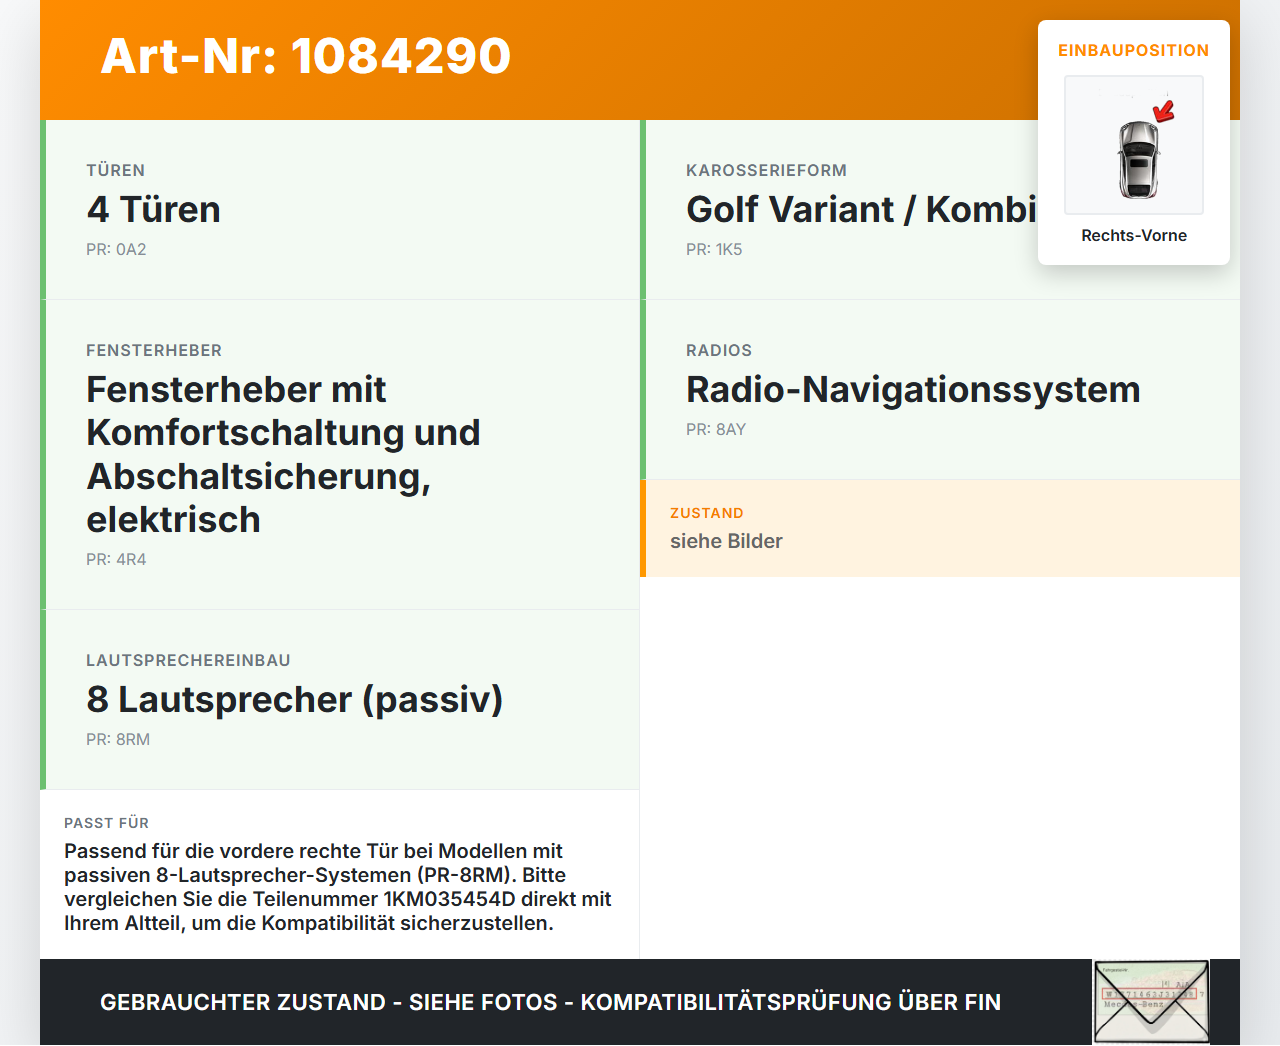Screen dimensions: 1280x1046
Task: Click the "FENSTERHEBER" category label
Action: [x=154, y=350]
